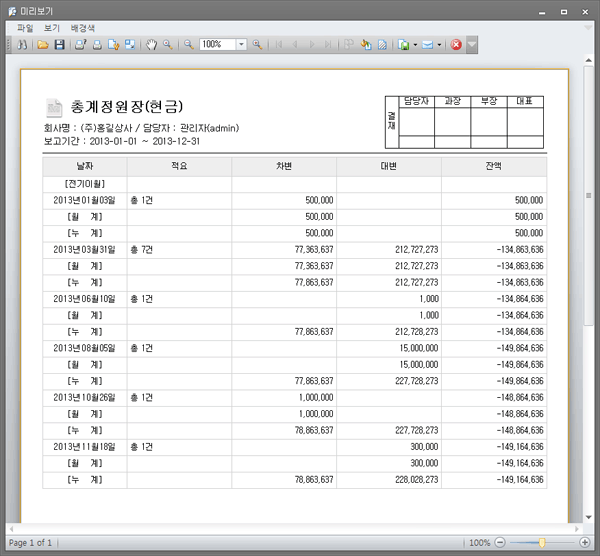Click the 228,028,273 credit total cell
This screenshot has width=600, height=556.
coord(417,480)
